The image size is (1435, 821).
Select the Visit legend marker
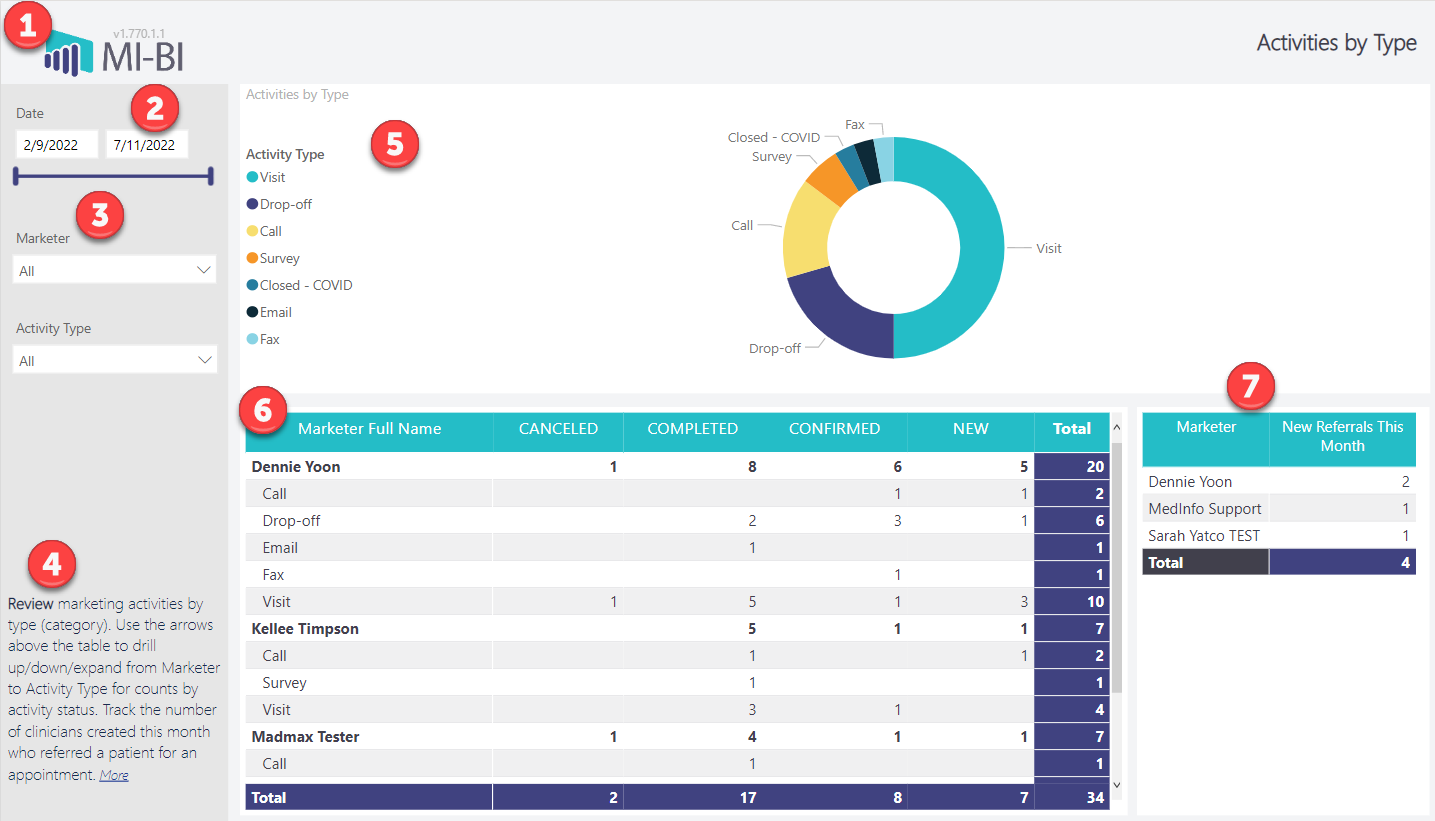pos(250,176)
